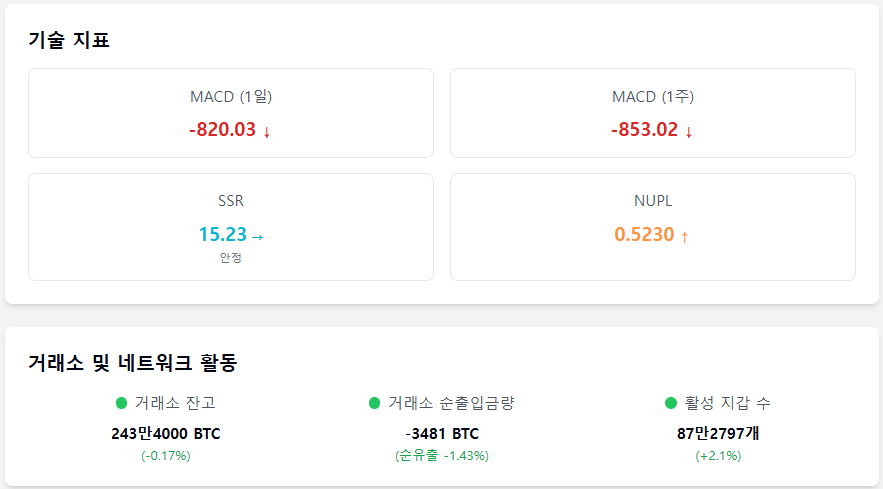
Task: Open the NUPL indicator label
Action: pos(653,201)
